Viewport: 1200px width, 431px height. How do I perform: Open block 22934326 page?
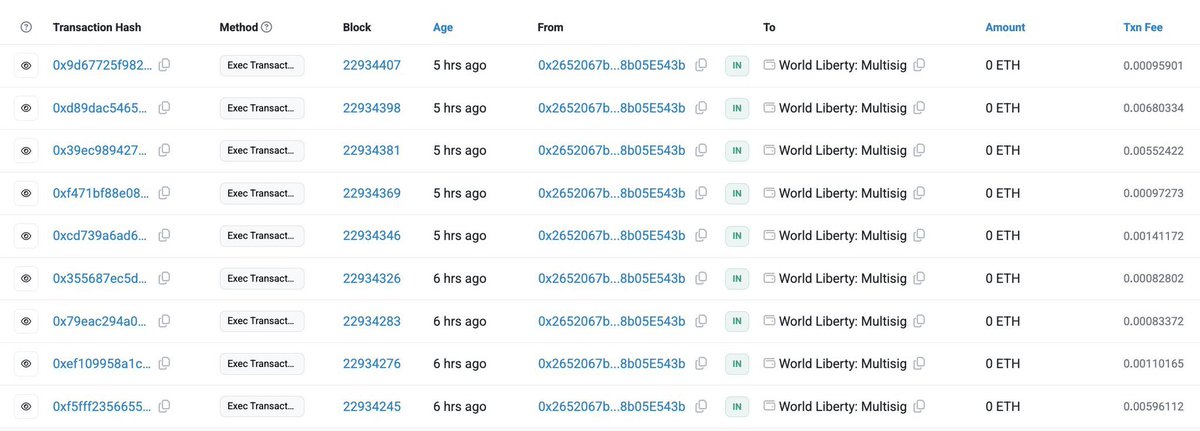372,278
